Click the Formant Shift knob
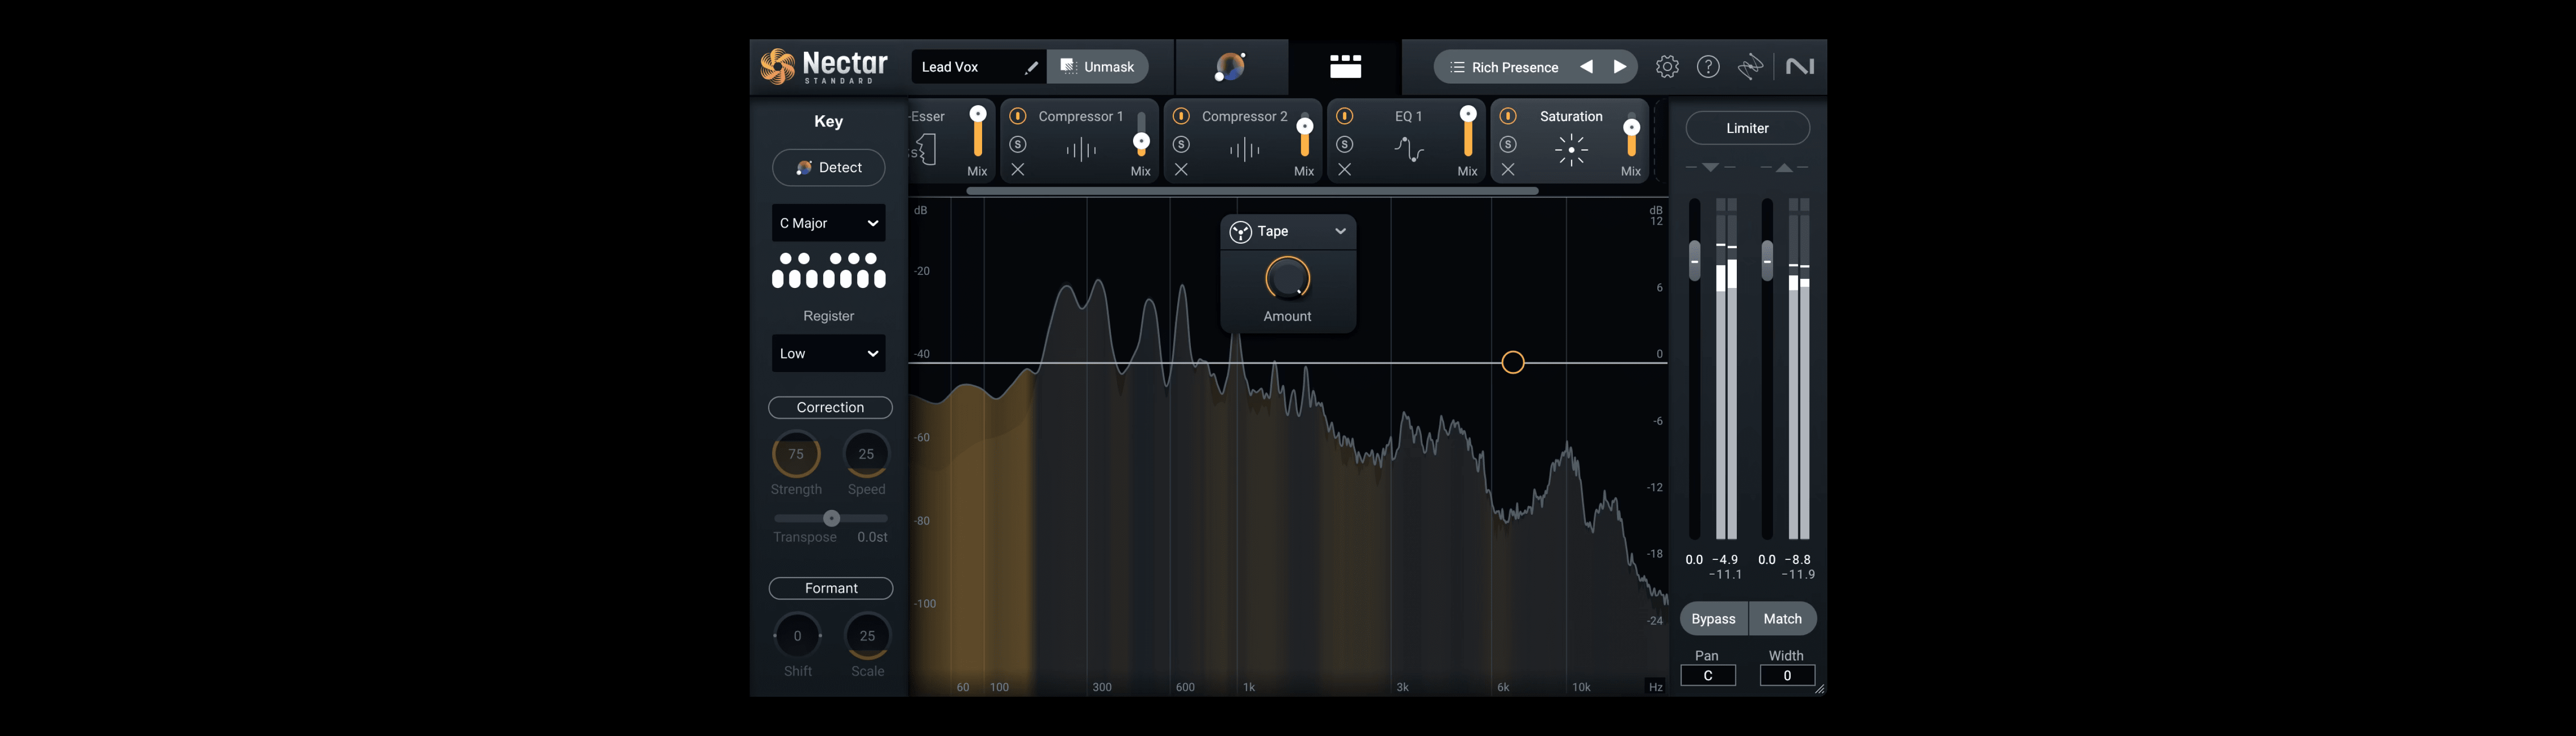The width and height of the screenshot is (2576, 736). (797, 636)
